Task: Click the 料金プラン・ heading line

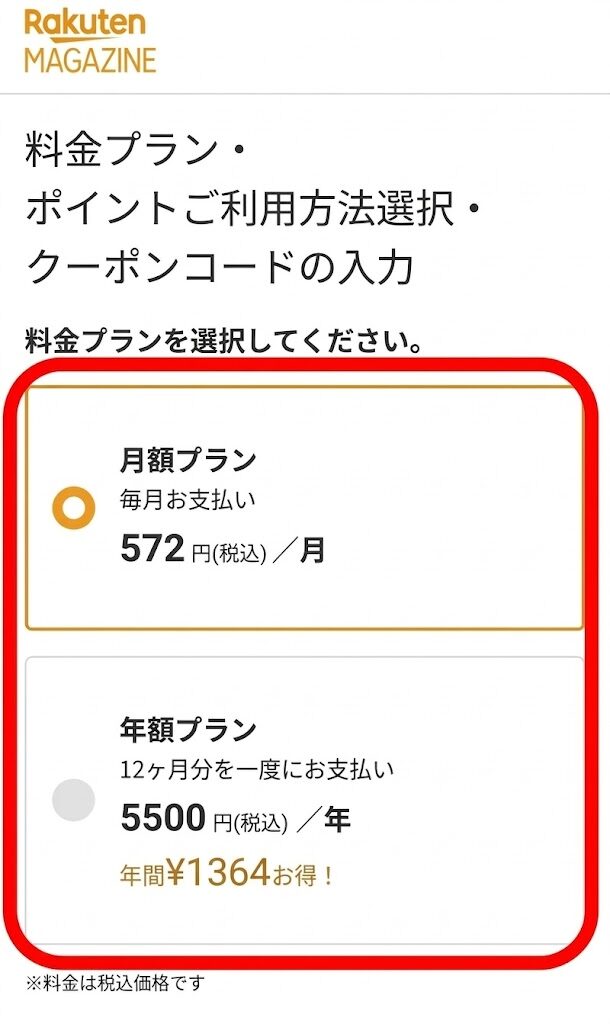Action: pos(135,153)
